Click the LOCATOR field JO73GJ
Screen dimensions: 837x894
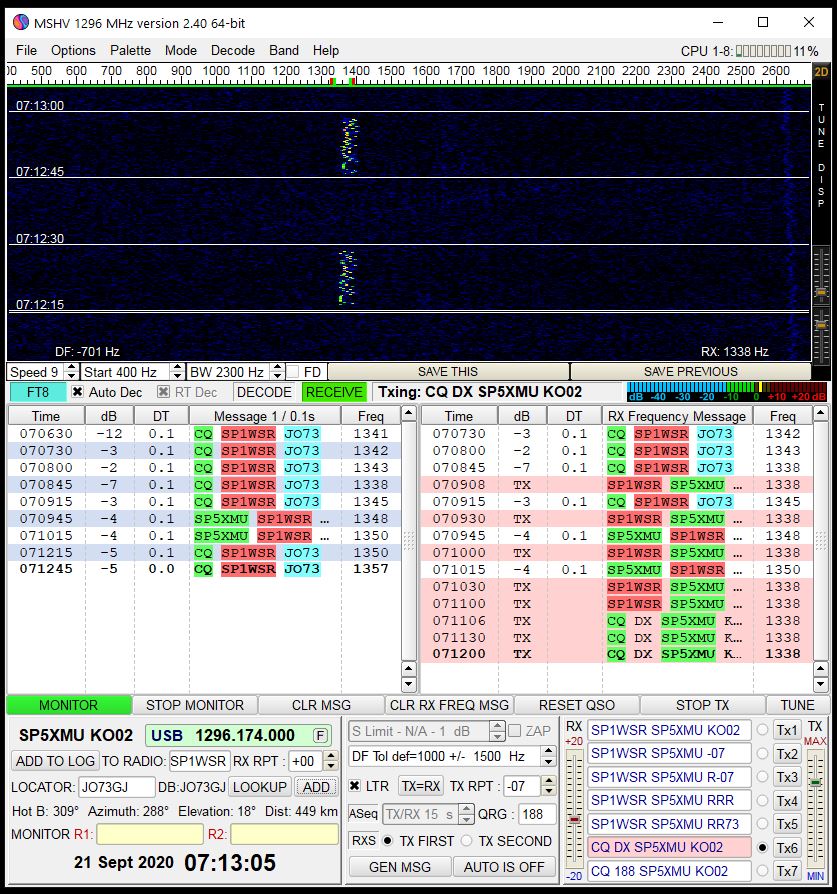pos(116,787)
